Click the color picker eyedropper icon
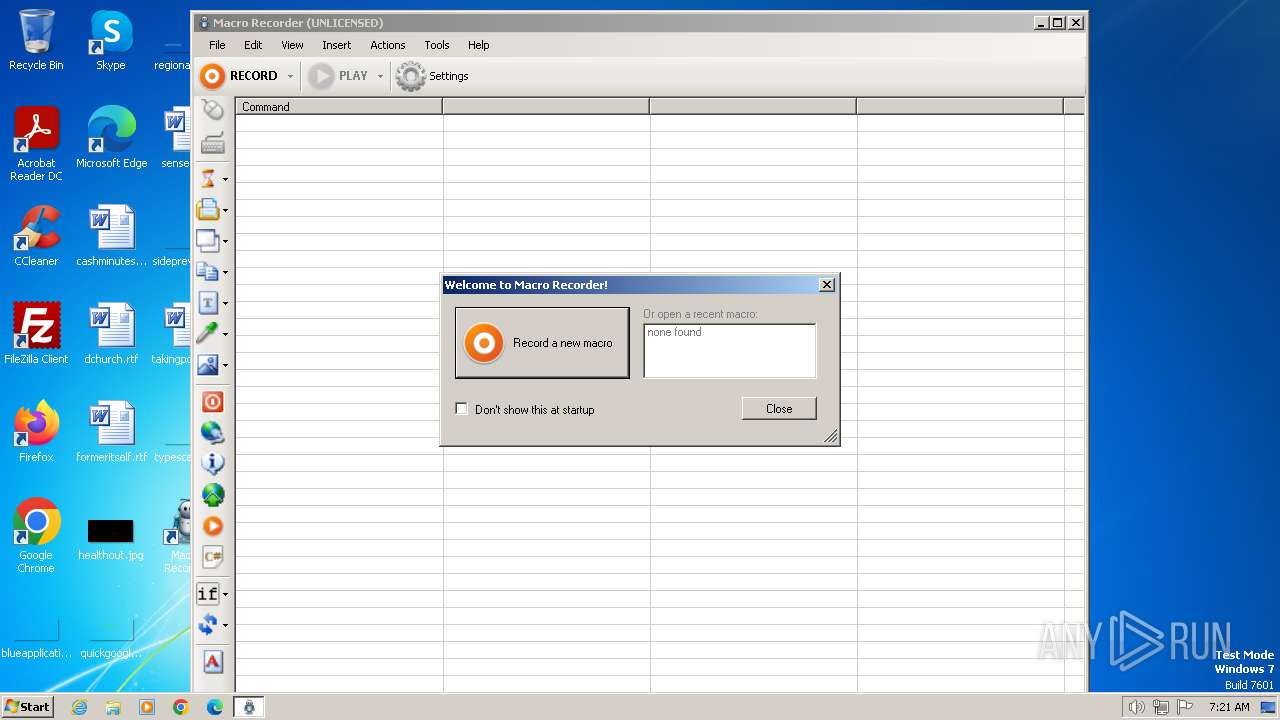1280x720 pixels. (x=208, y=334)
